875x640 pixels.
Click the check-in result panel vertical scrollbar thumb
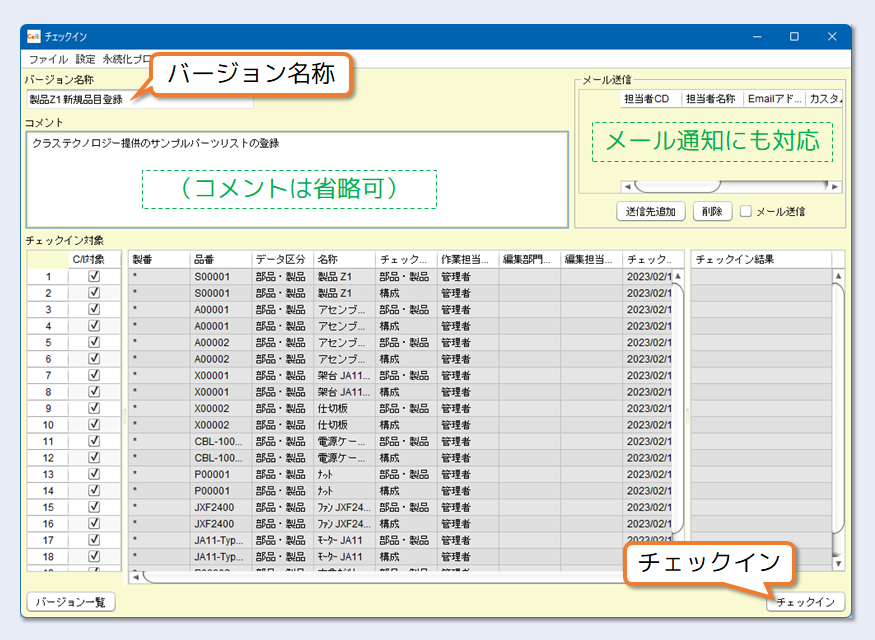[x=838, y=407]
